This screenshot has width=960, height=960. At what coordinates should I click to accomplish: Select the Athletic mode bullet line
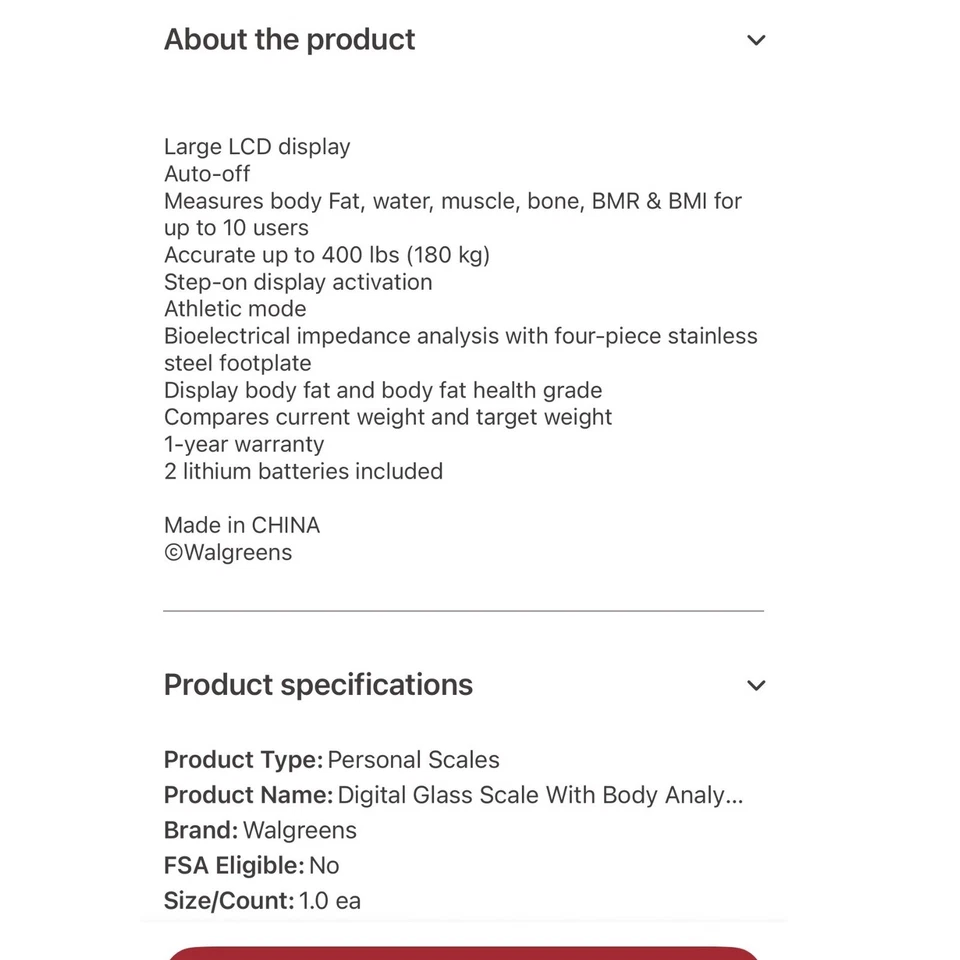(235, 309)
